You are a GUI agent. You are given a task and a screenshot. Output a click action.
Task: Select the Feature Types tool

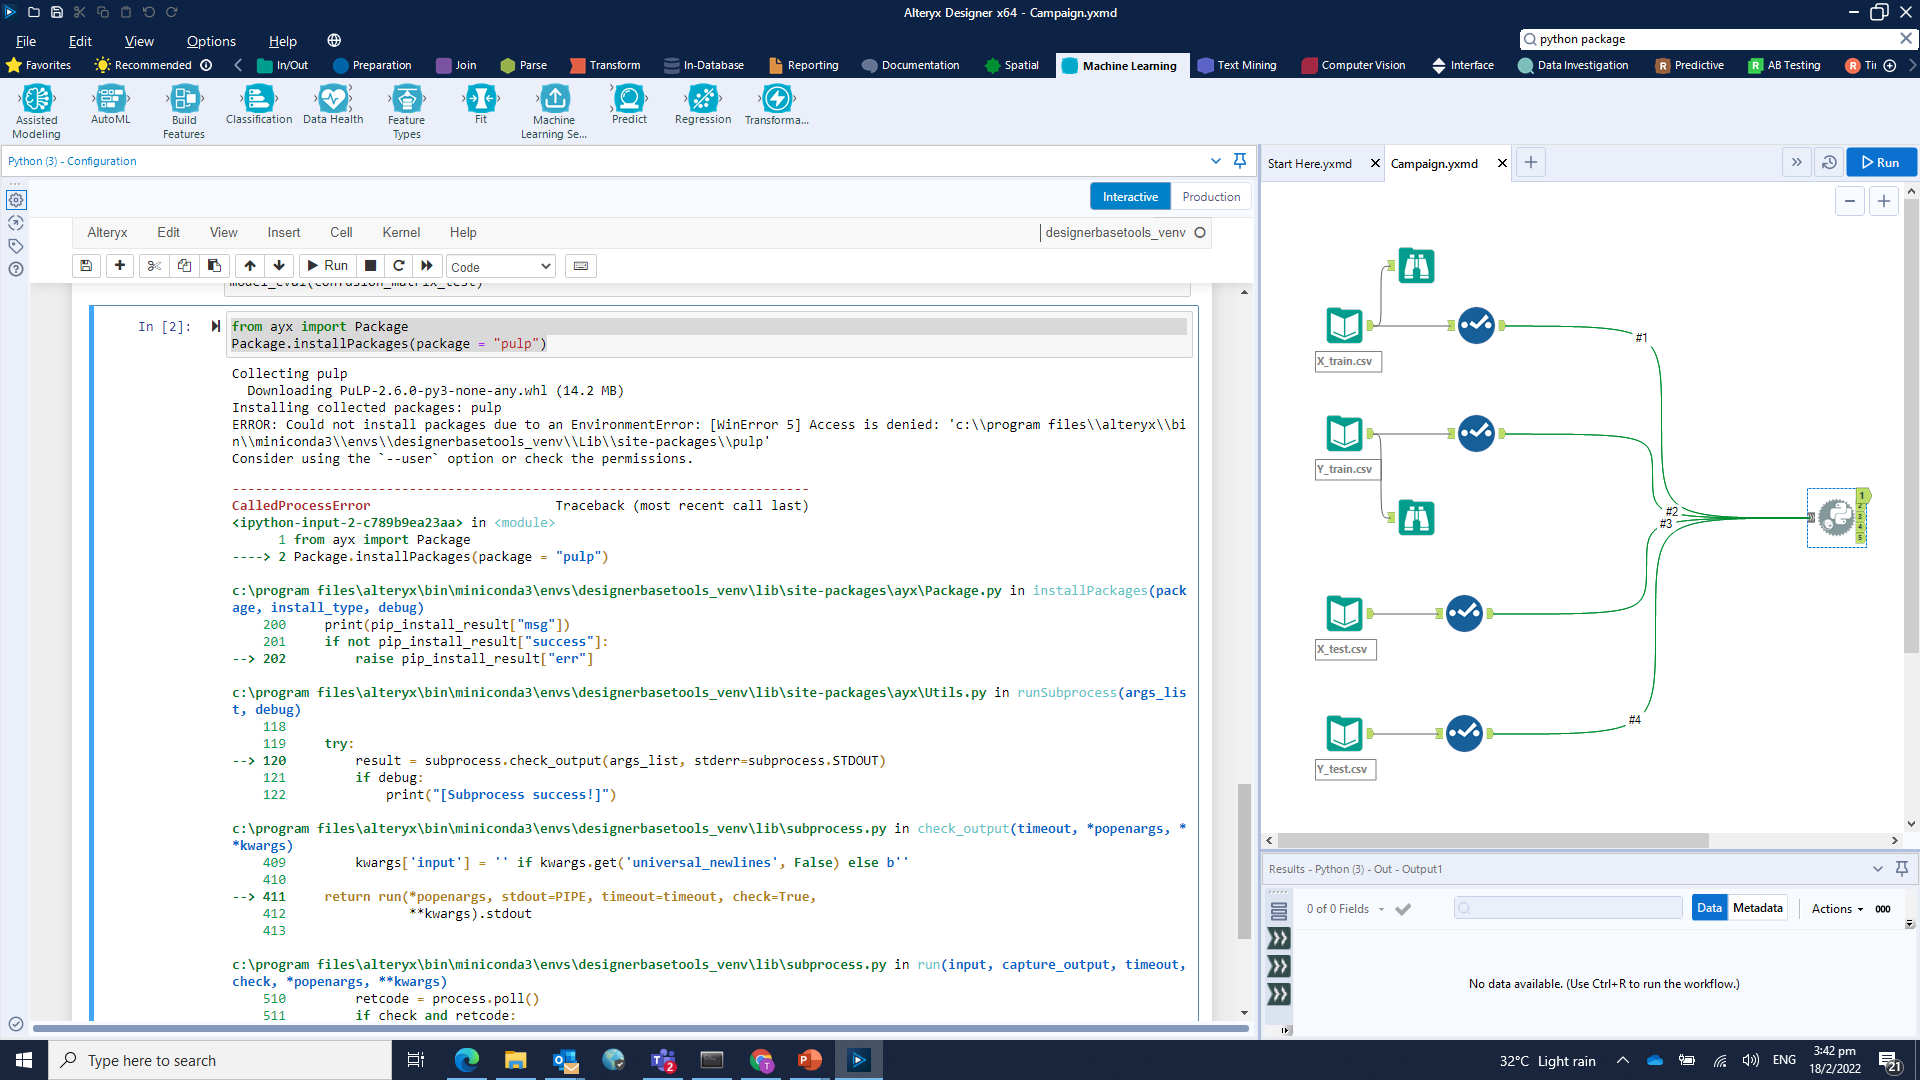pyautogui.click(x=406, y=99)
